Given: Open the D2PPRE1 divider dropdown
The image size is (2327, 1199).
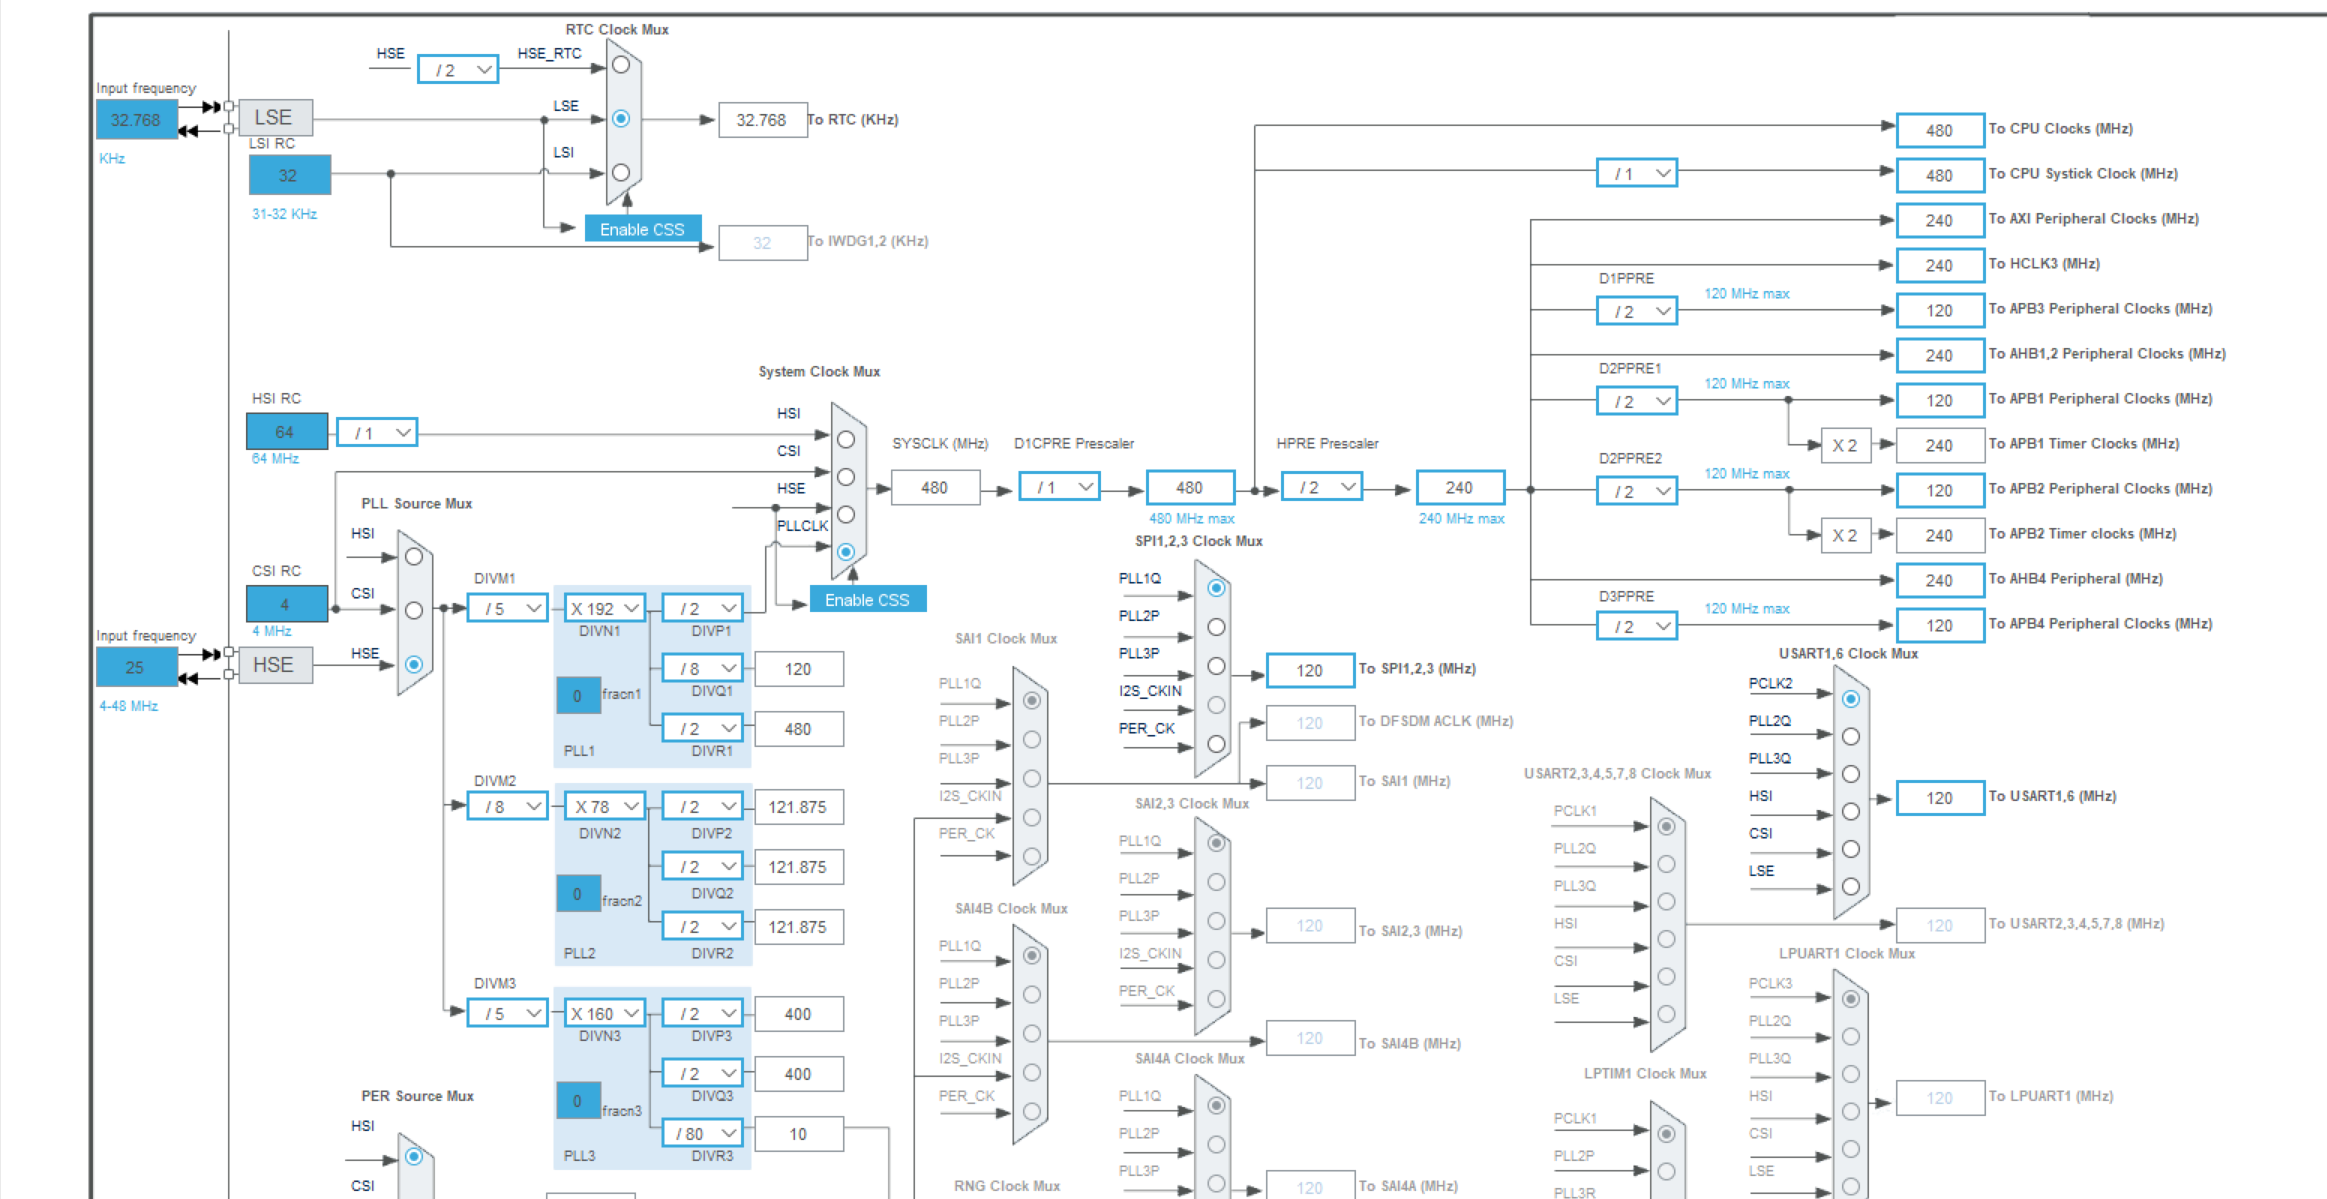Looking at the screenshot, I should click(x=1637, y=400).
